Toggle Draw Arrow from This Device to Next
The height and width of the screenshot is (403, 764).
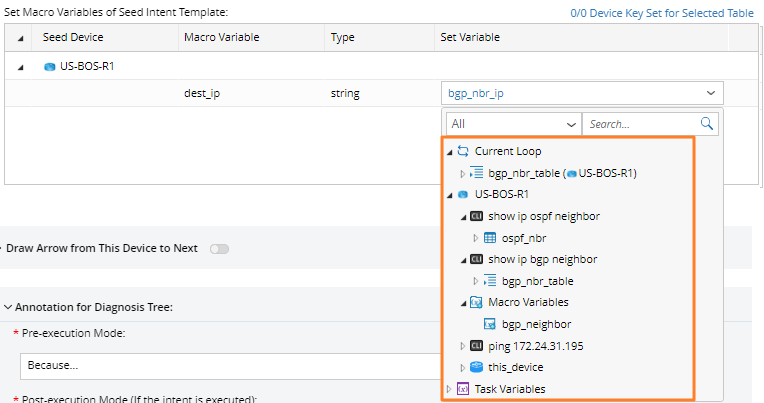(219, 248)
